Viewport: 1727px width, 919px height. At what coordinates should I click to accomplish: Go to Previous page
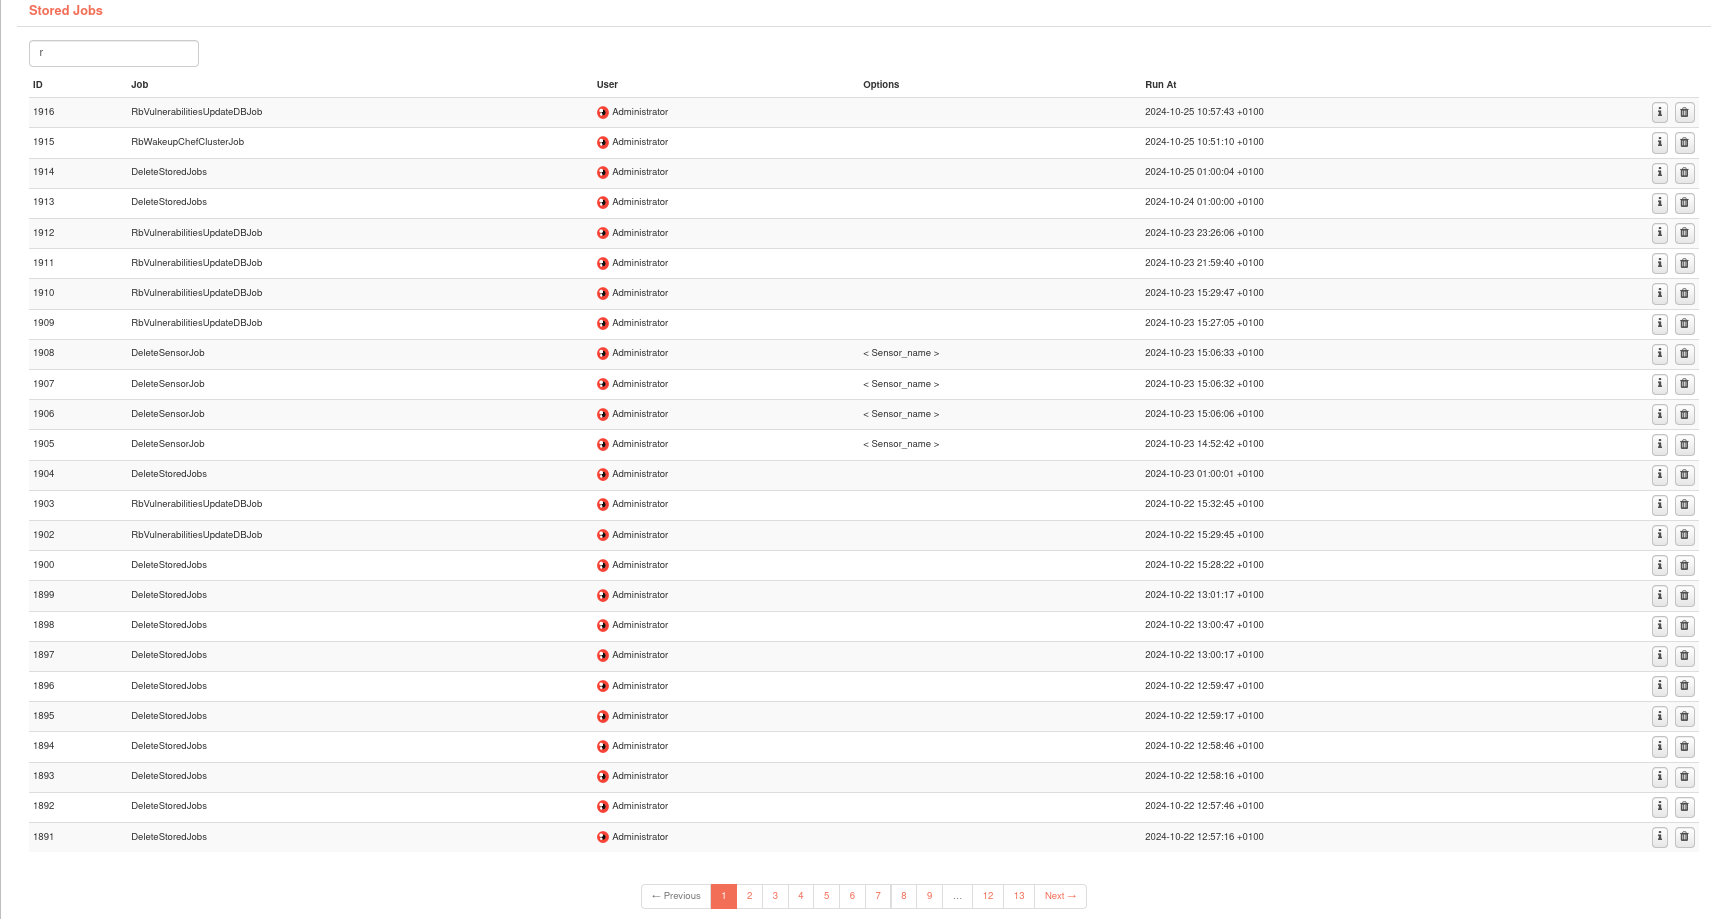click(x=676, y=896)
